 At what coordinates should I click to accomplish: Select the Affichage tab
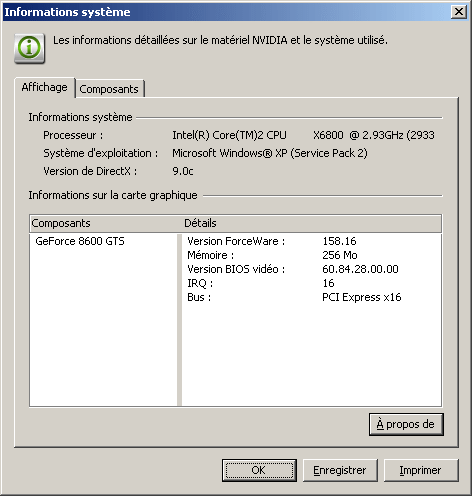tap(44, 87)
